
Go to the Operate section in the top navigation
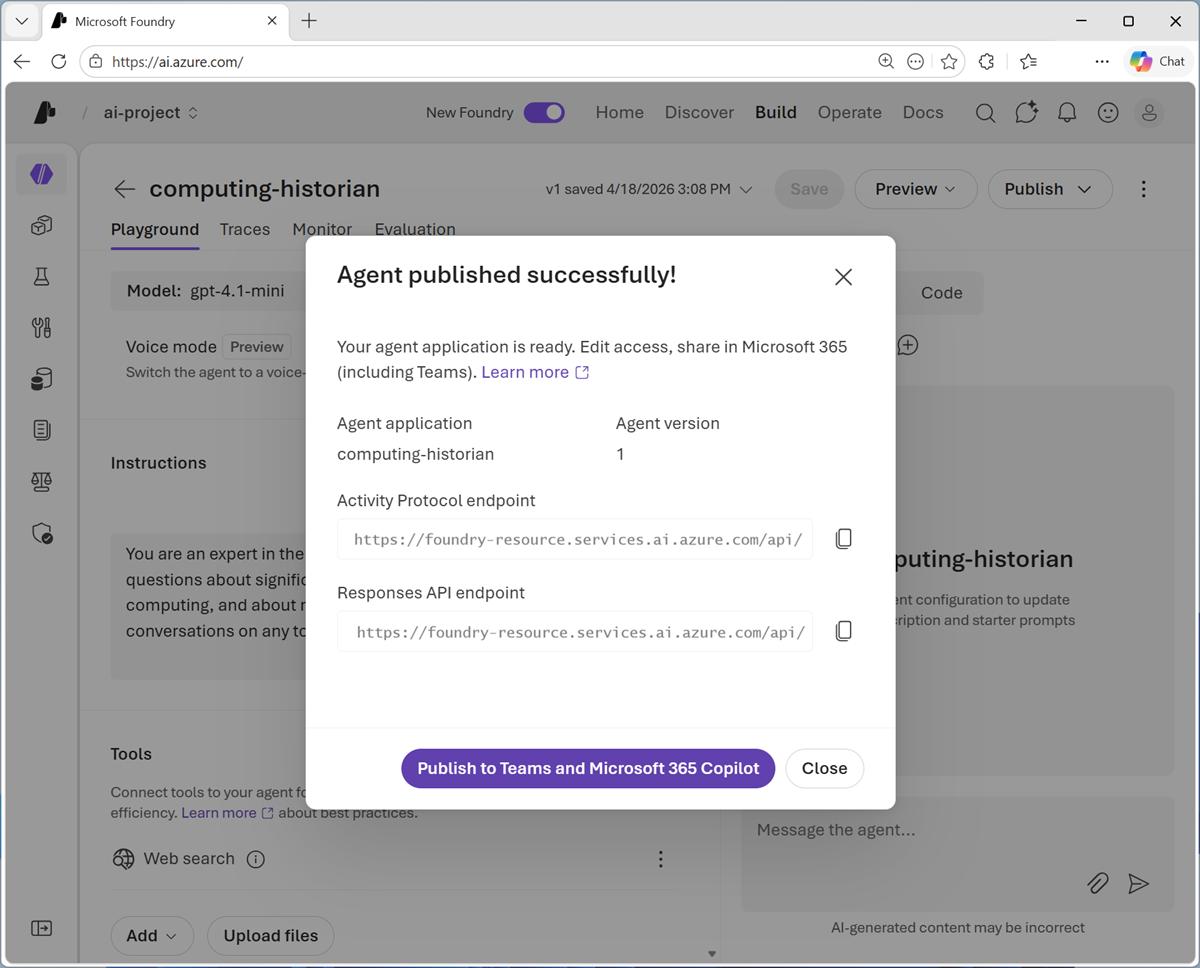(849, 112)
